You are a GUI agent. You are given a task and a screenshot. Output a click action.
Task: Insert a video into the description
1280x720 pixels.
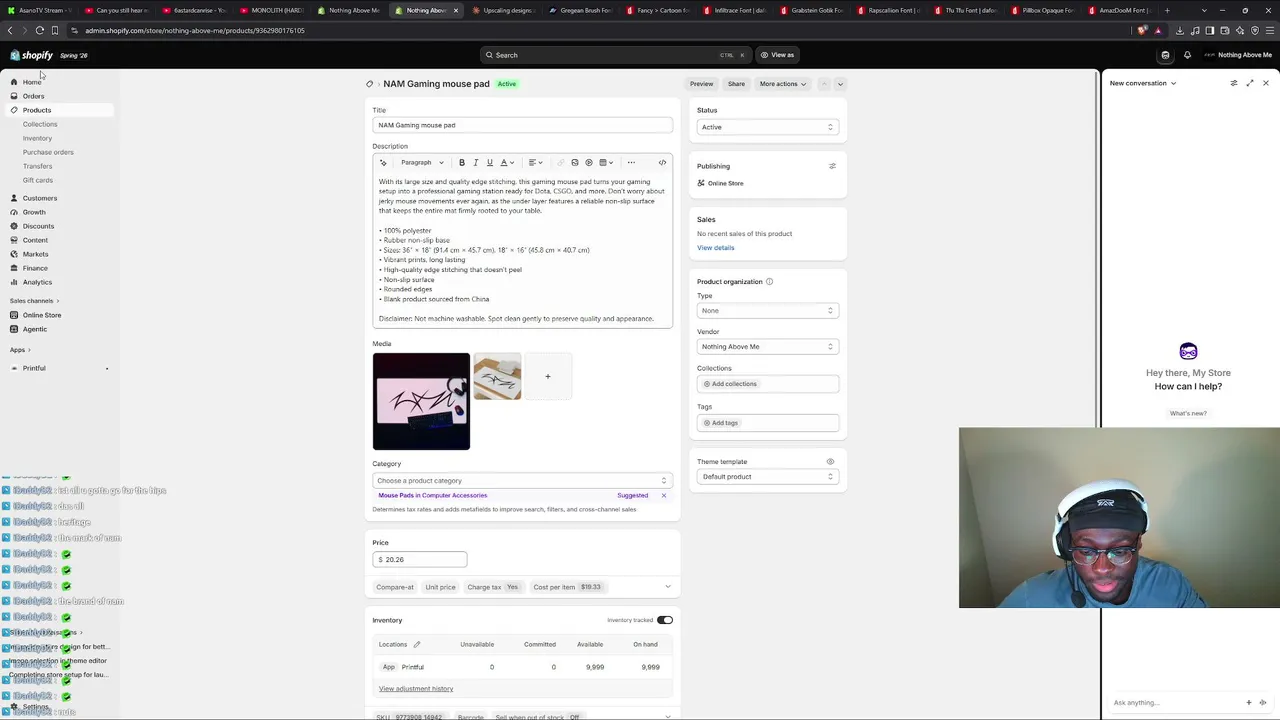pos(588,162)
